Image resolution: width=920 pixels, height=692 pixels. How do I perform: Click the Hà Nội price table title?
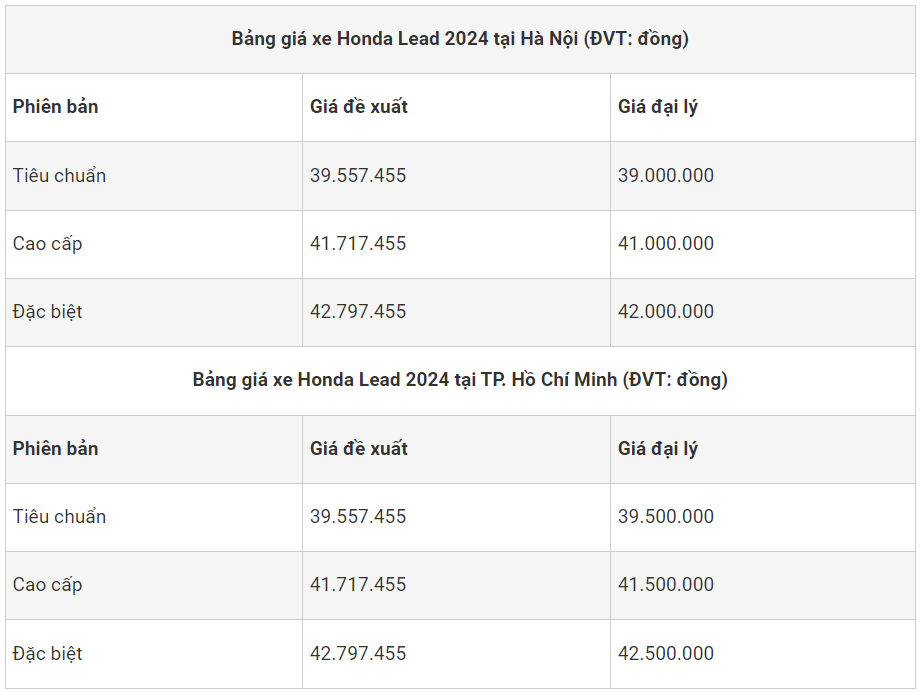click(460, 39)
